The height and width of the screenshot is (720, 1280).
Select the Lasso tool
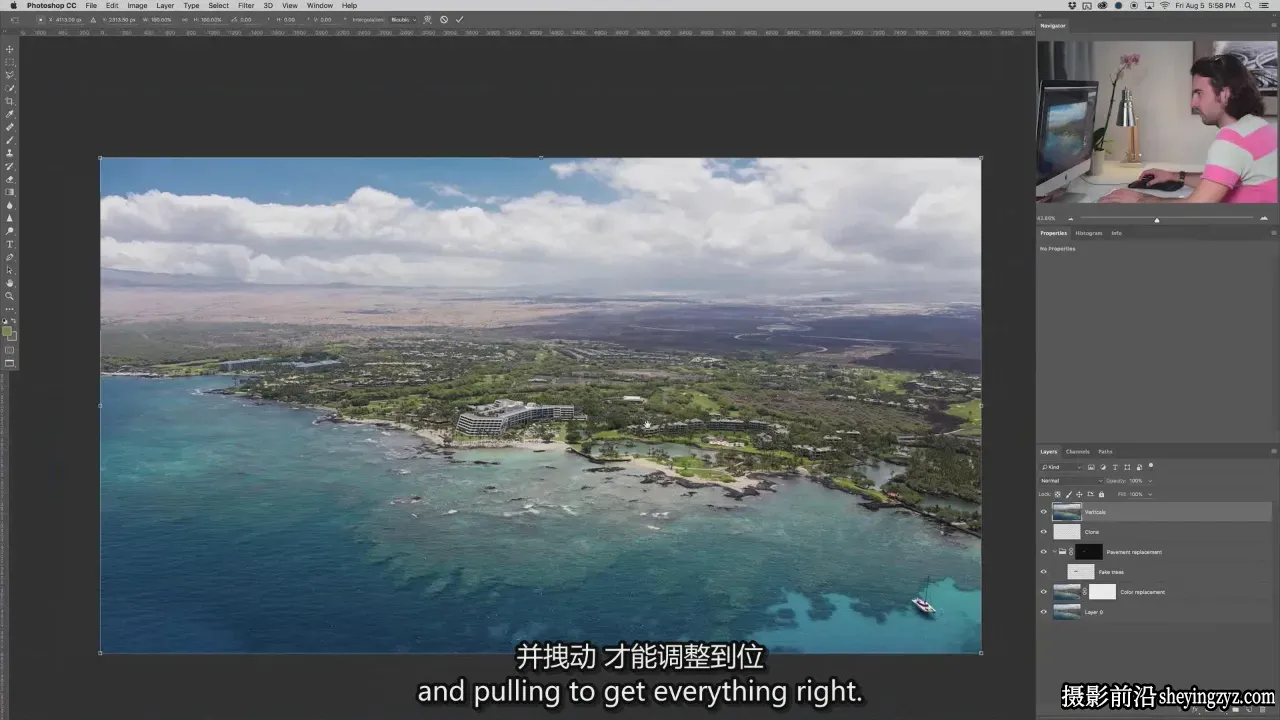click(10, 75)
